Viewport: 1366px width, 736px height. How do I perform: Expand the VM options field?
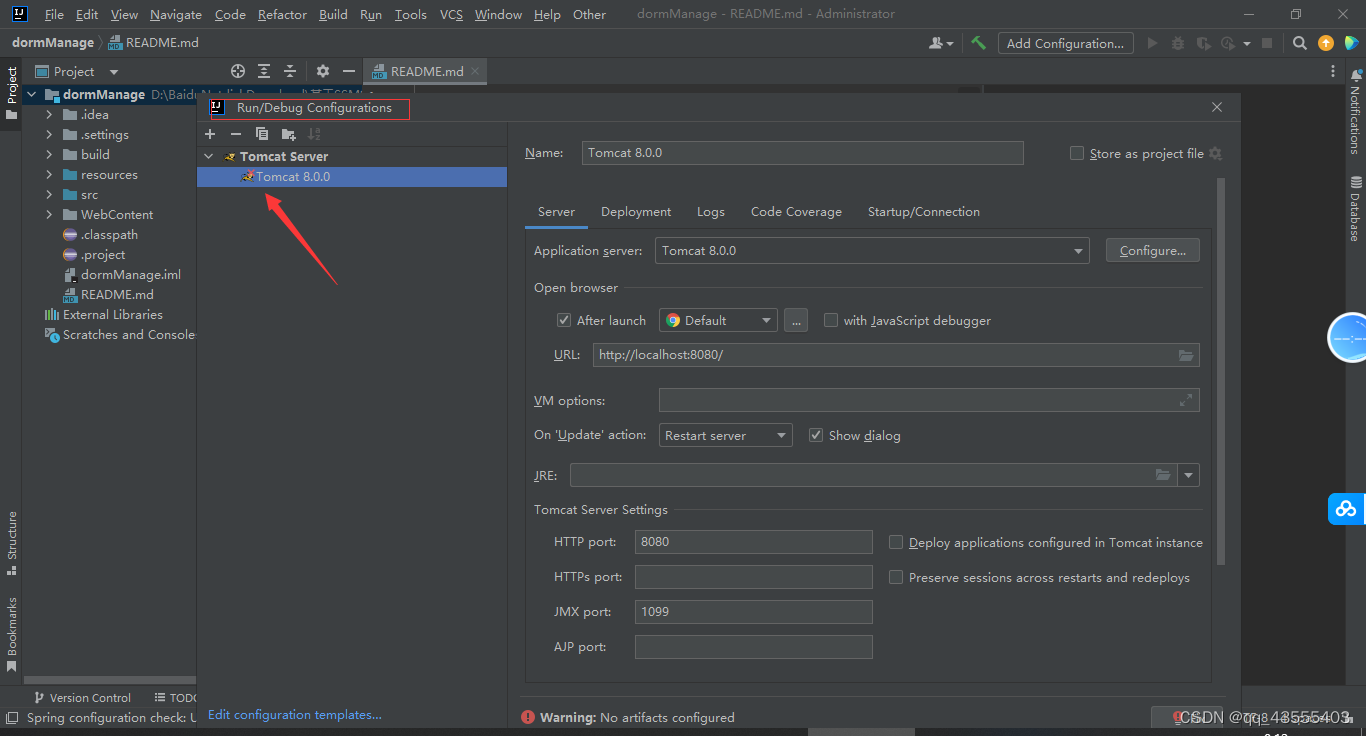pos(1186,400)
